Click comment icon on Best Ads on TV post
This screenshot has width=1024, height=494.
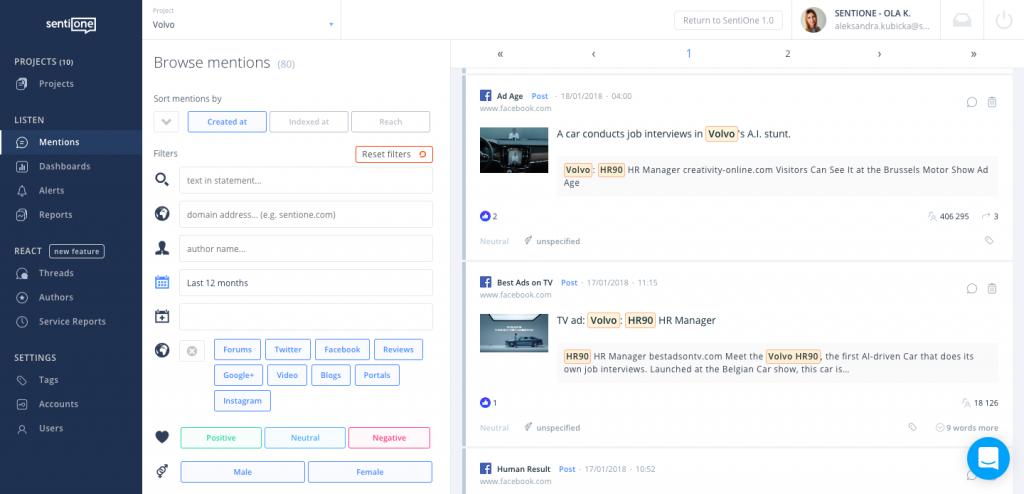click(x=971, y=288)
